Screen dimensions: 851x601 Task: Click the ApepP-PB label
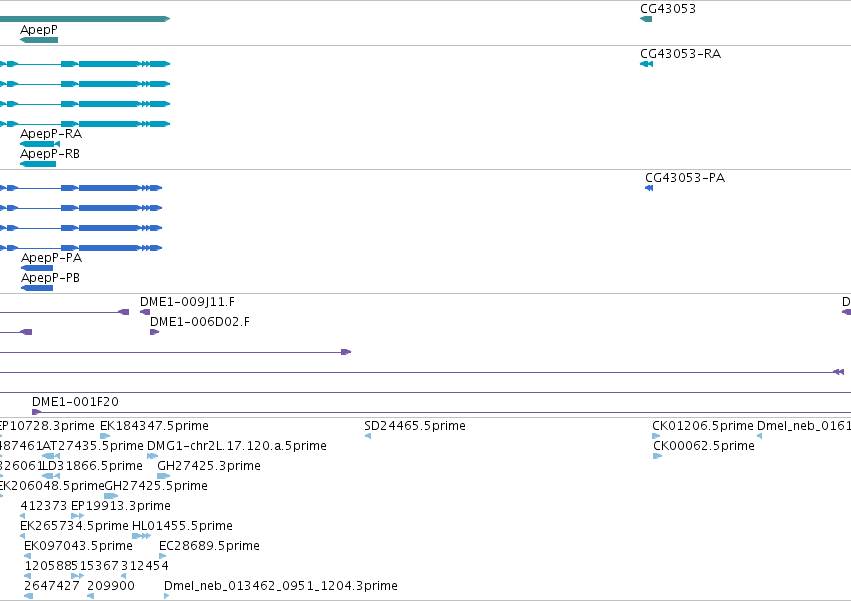pyautogui.click(x=50, y=278)
